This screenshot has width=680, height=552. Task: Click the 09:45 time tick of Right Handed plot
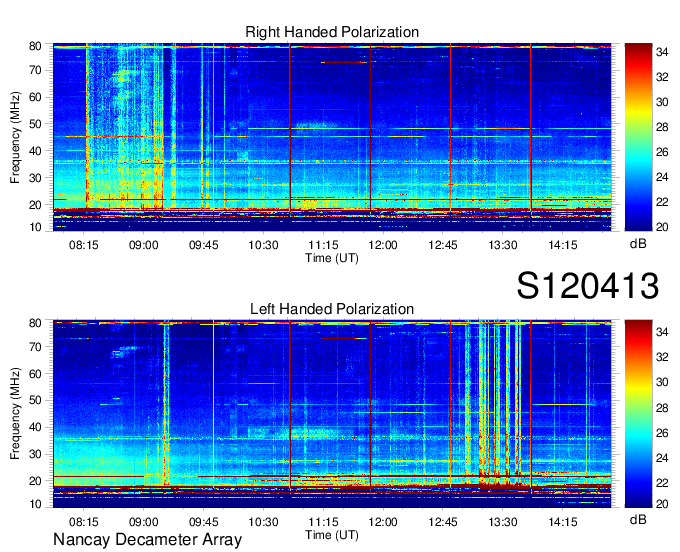[x=203, y=245]
